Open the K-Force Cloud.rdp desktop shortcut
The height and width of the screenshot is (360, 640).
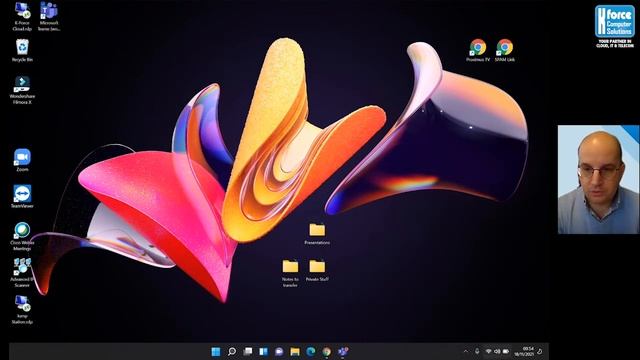tap(22, 16)
